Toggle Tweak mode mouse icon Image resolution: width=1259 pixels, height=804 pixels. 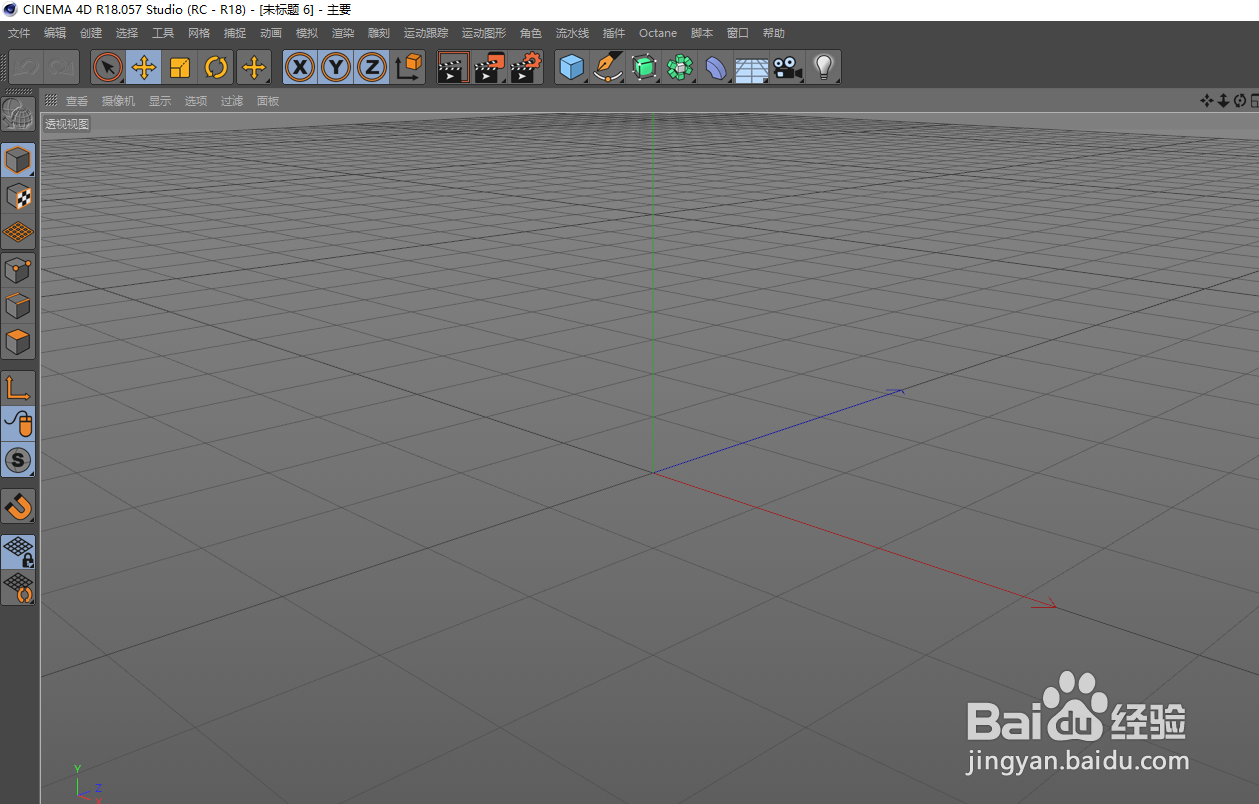pos(18,424)
